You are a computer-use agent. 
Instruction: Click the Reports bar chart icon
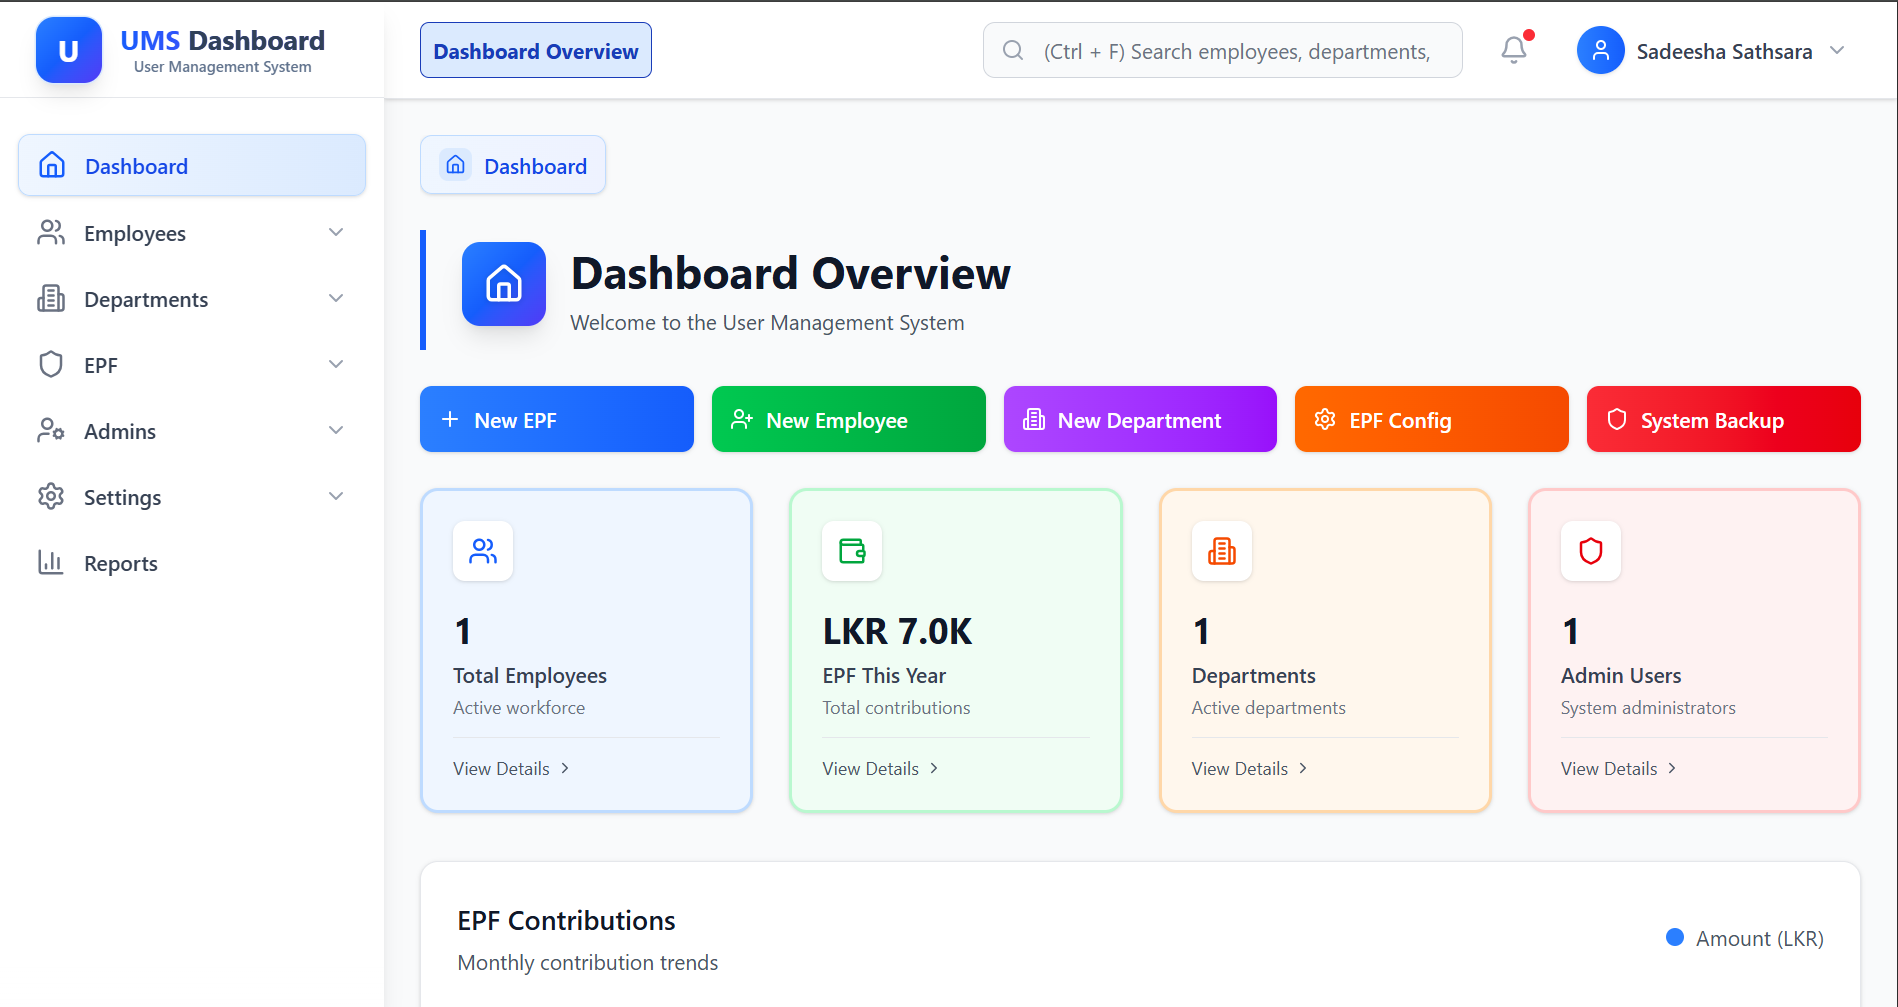click(51, 562)
